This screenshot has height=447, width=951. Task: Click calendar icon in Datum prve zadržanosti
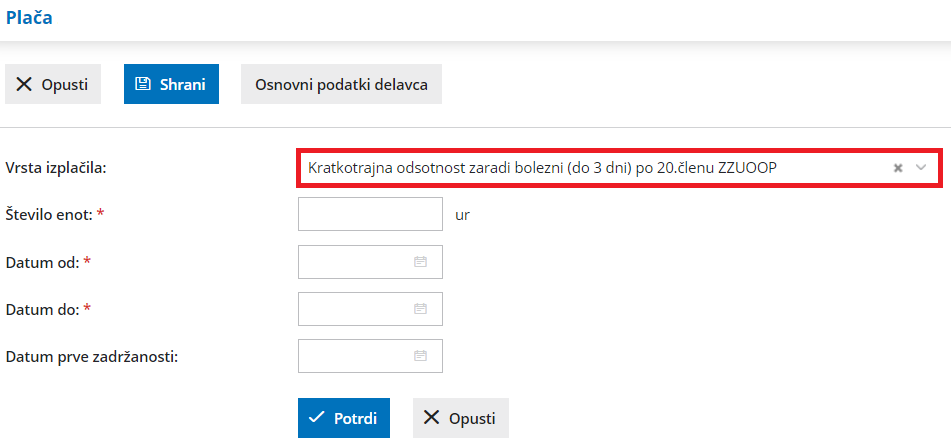(x=421, y=356)
